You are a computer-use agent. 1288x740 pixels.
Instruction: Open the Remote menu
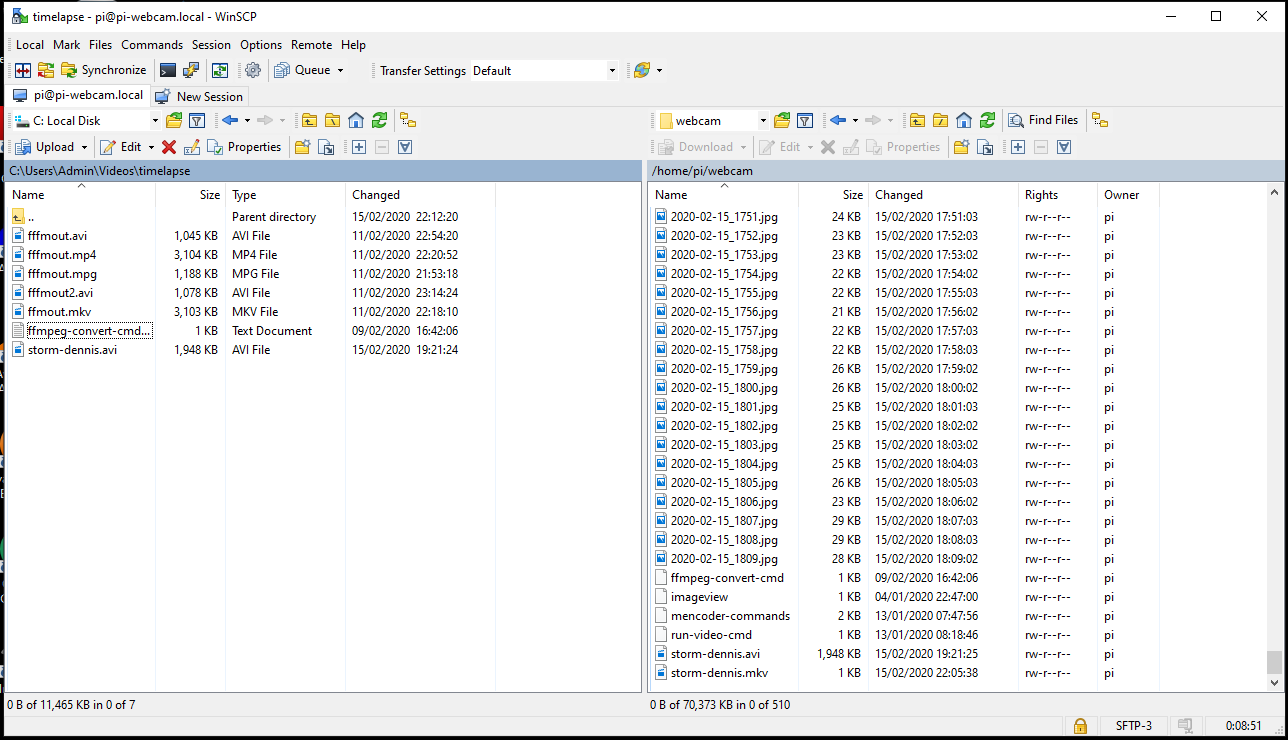point(312,45)
